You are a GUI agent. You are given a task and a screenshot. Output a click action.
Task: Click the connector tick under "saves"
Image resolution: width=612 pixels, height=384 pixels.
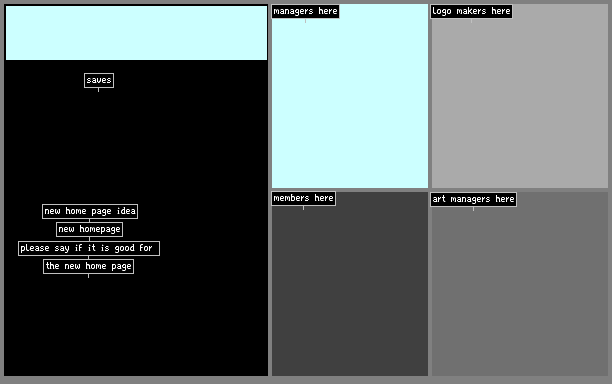(x=98, y=90)
